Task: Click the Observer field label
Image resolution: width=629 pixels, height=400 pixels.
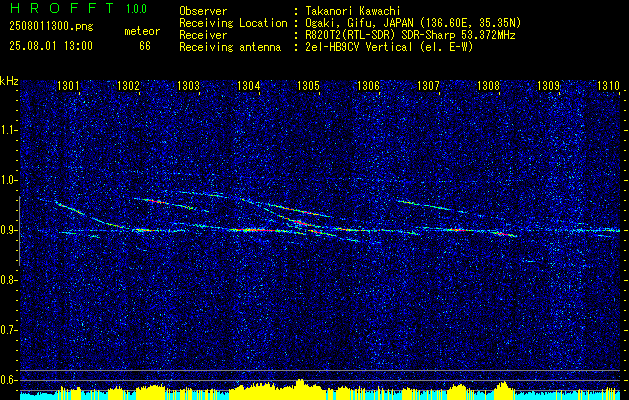Action: [x=203, y=11]
